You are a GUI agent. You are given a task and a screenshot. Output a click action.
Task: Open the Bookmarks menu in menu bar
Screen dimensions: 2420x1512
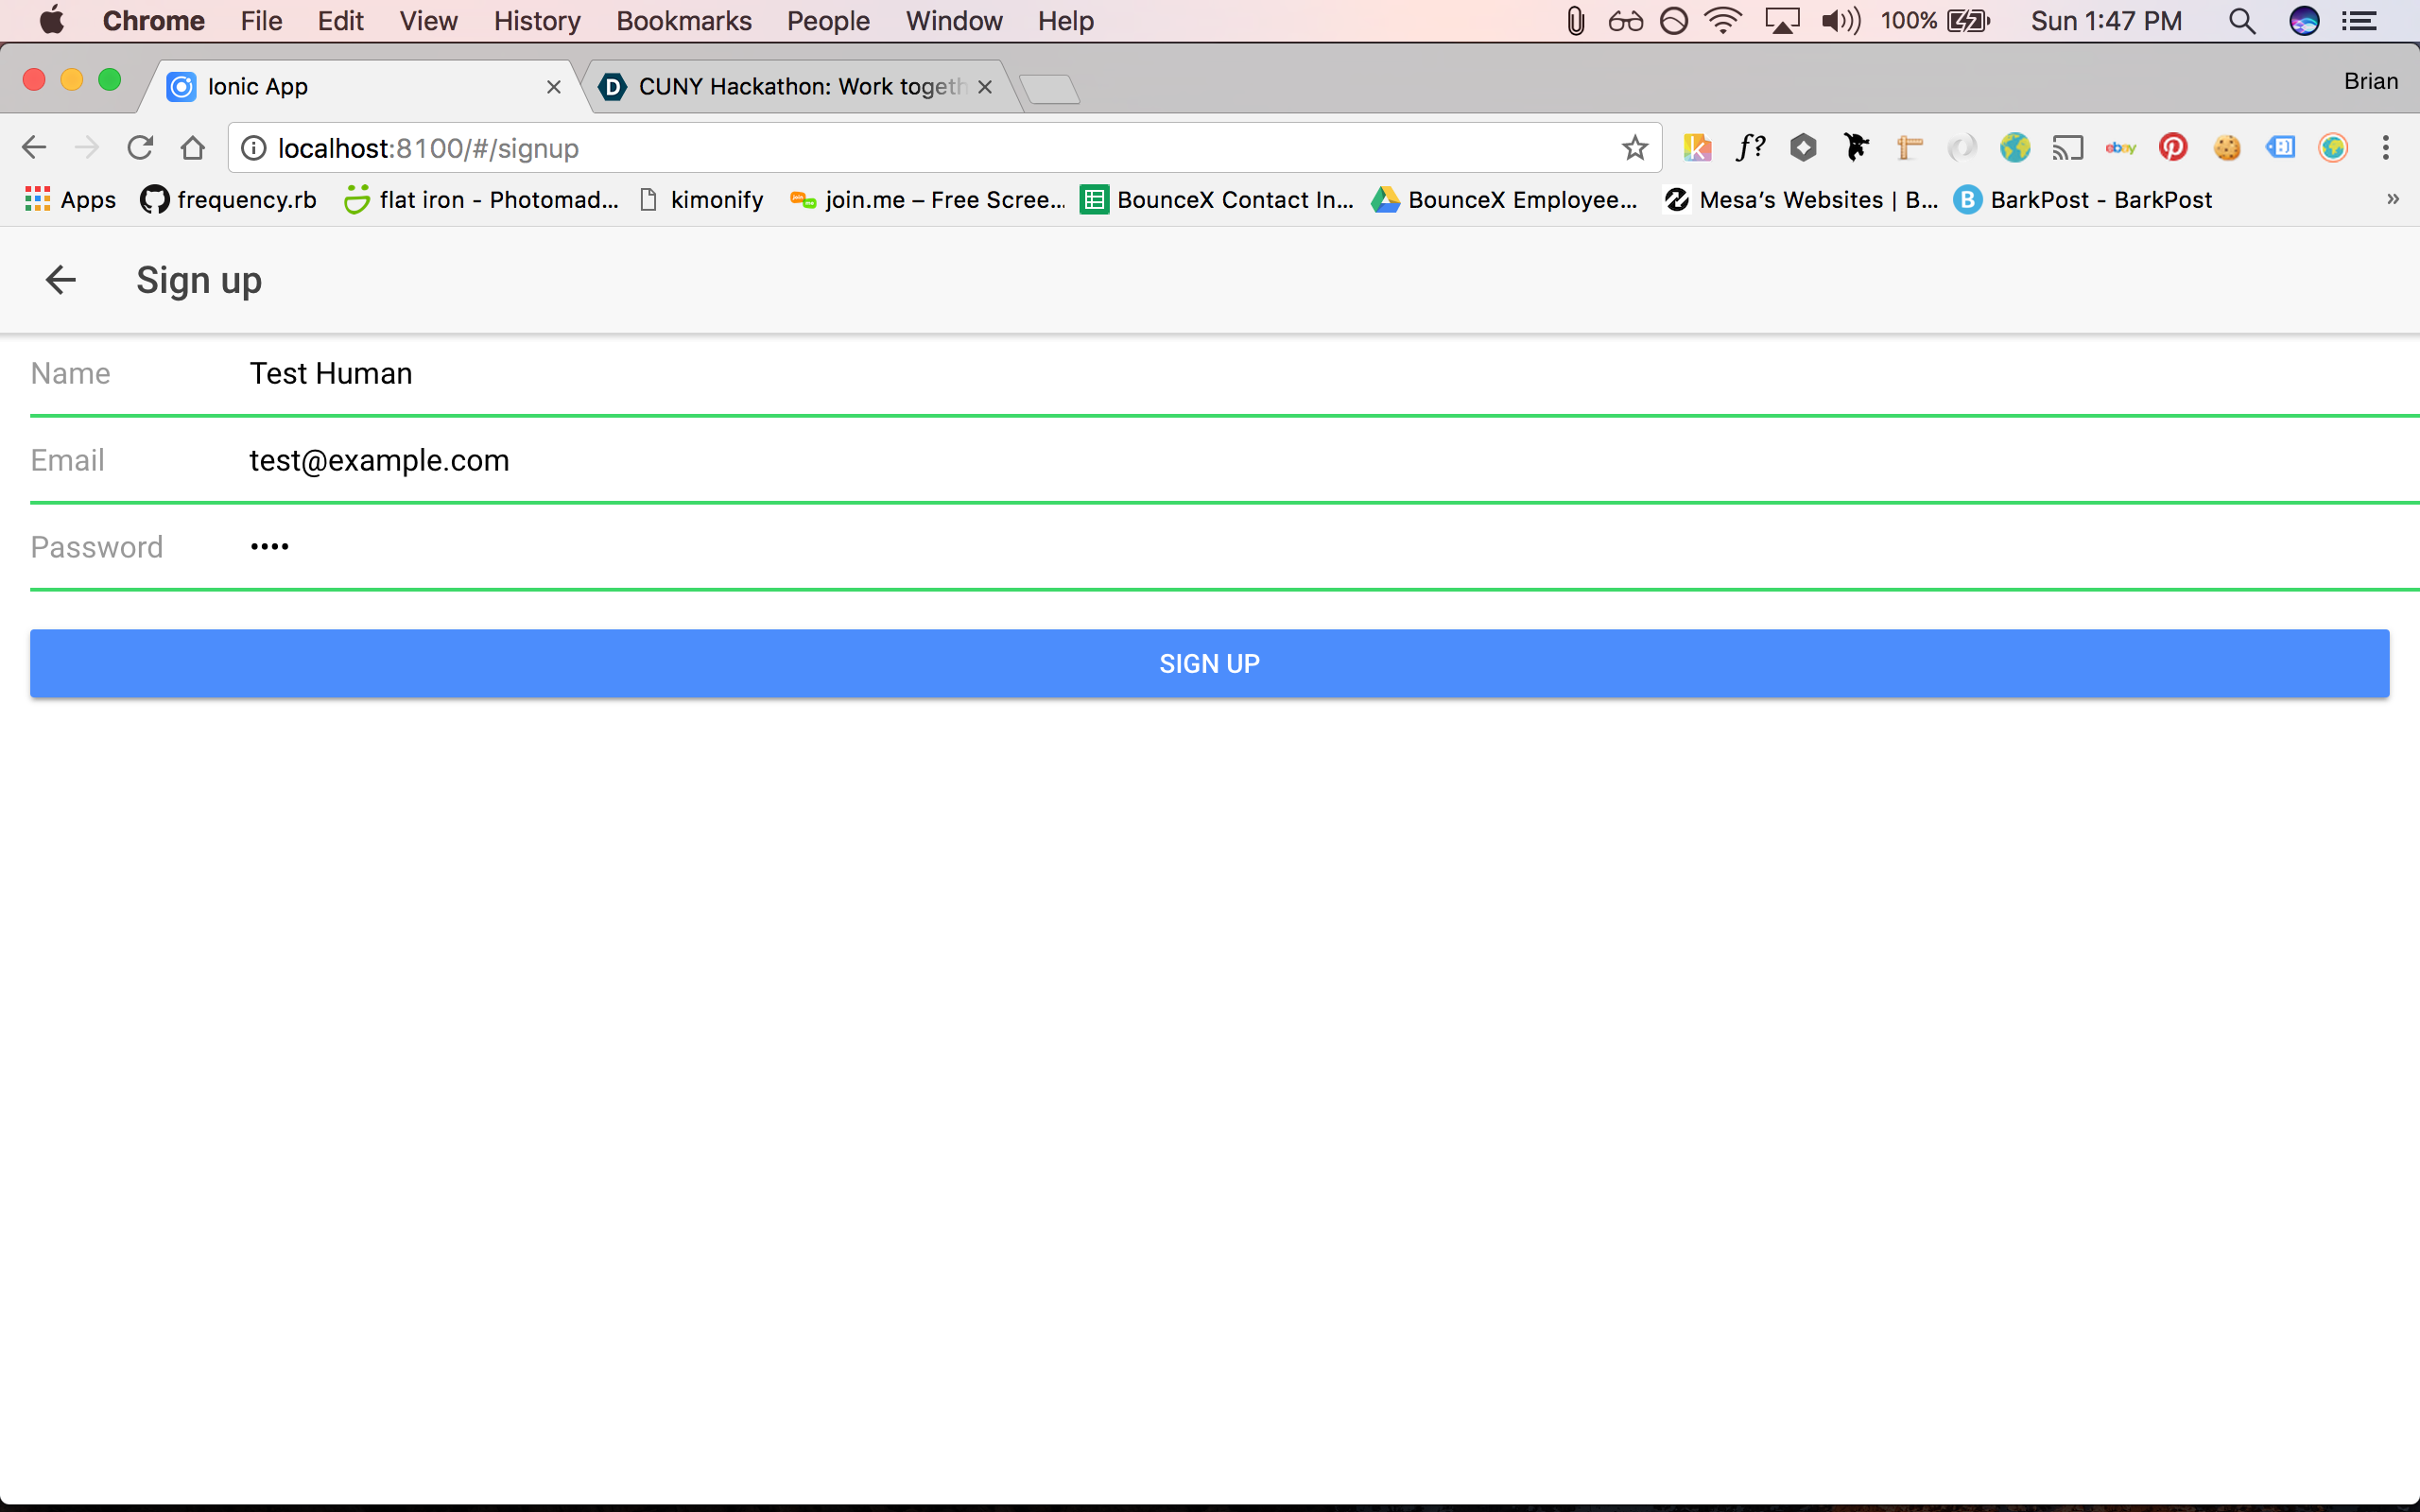[683, 21]
